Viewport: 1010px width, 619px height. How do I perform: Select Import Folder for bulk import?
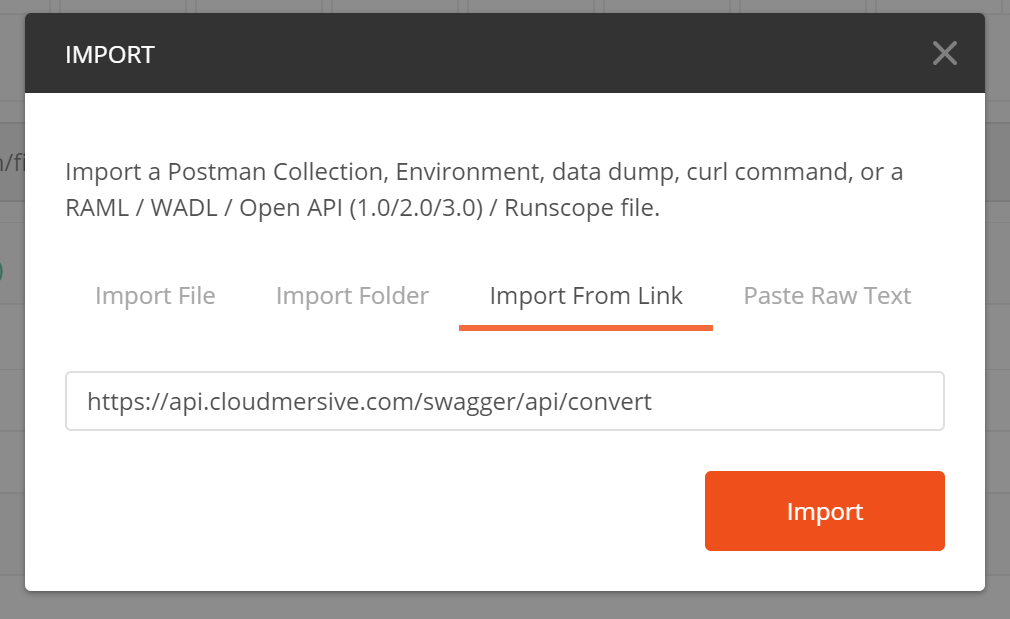352,296
